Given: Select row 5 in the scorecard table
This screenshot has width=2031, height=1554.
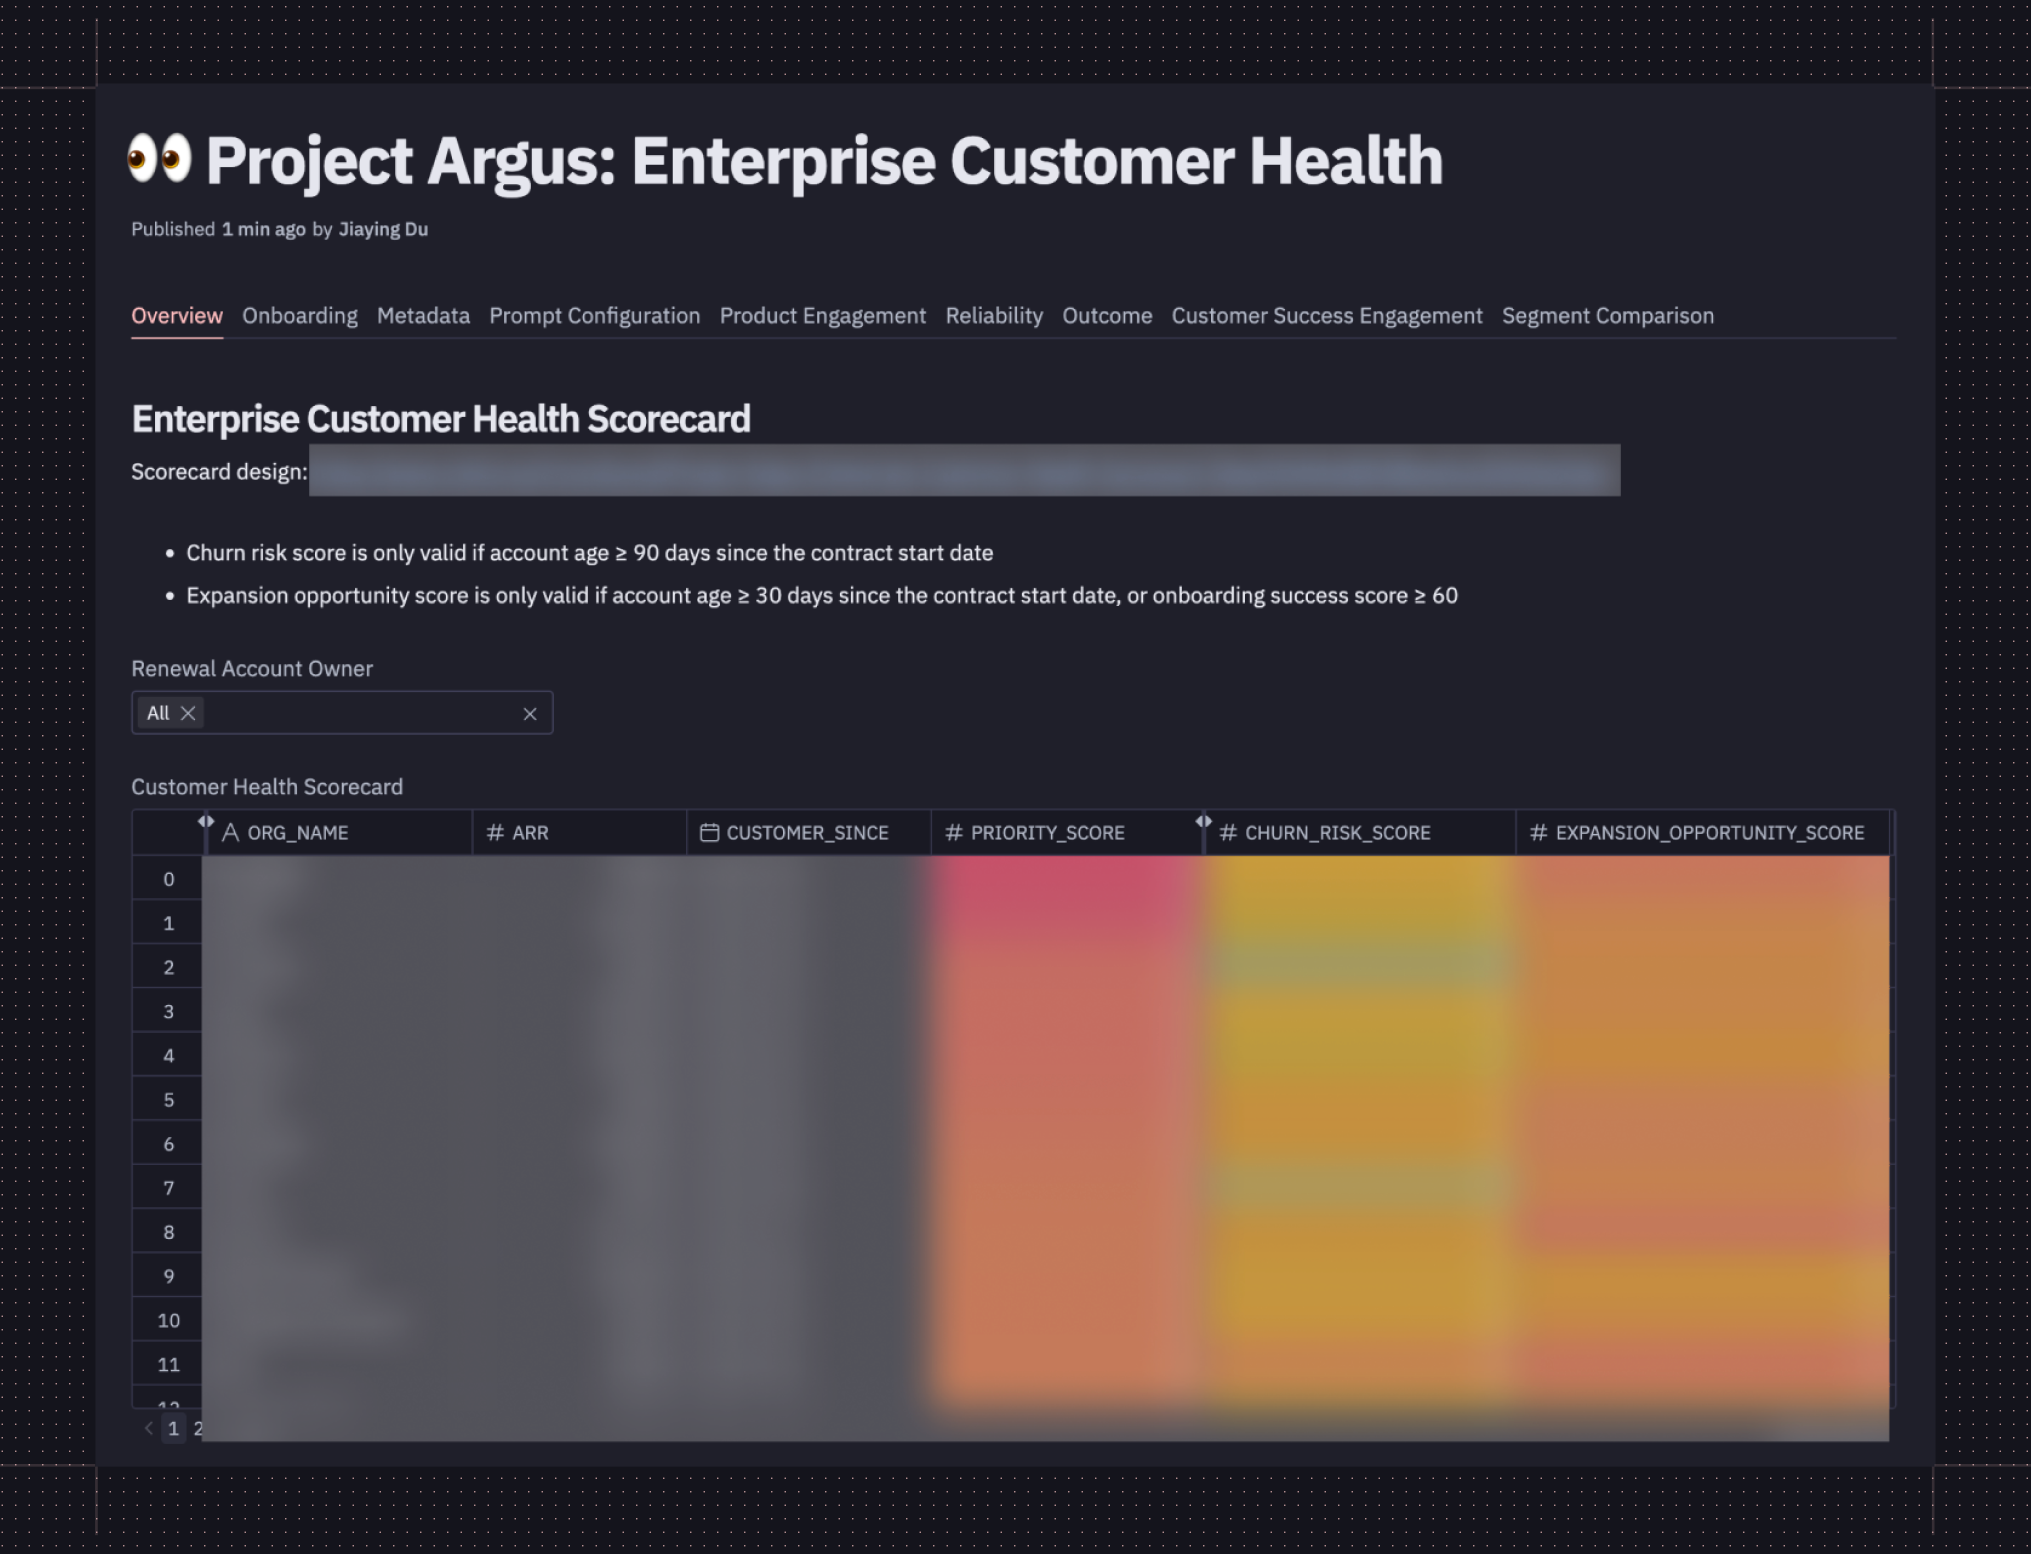Looking at the screenshot, I should (x=168, y=1100).
